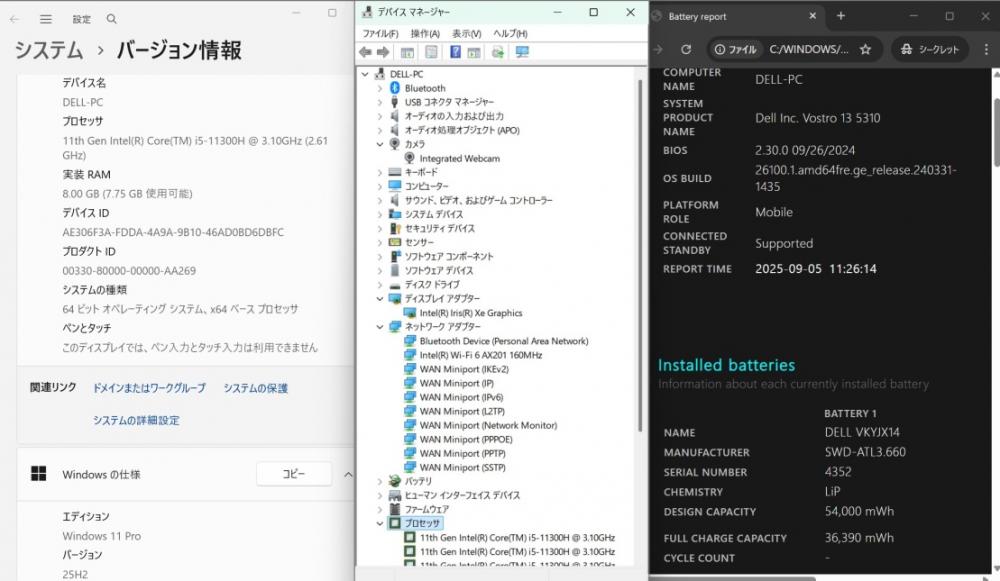Collapse the DELL-PC root node

[x=365, y=74]
